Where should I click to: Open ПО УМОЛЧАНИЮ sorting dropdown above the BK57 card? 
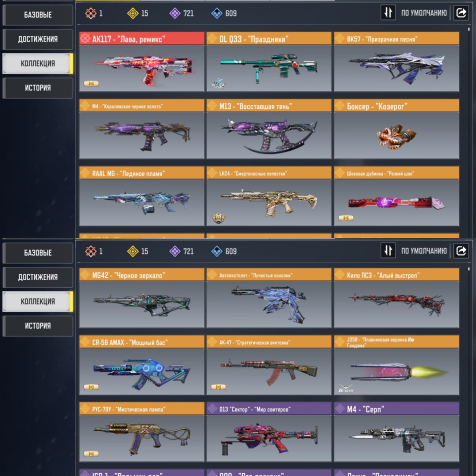tap(424, 13)
